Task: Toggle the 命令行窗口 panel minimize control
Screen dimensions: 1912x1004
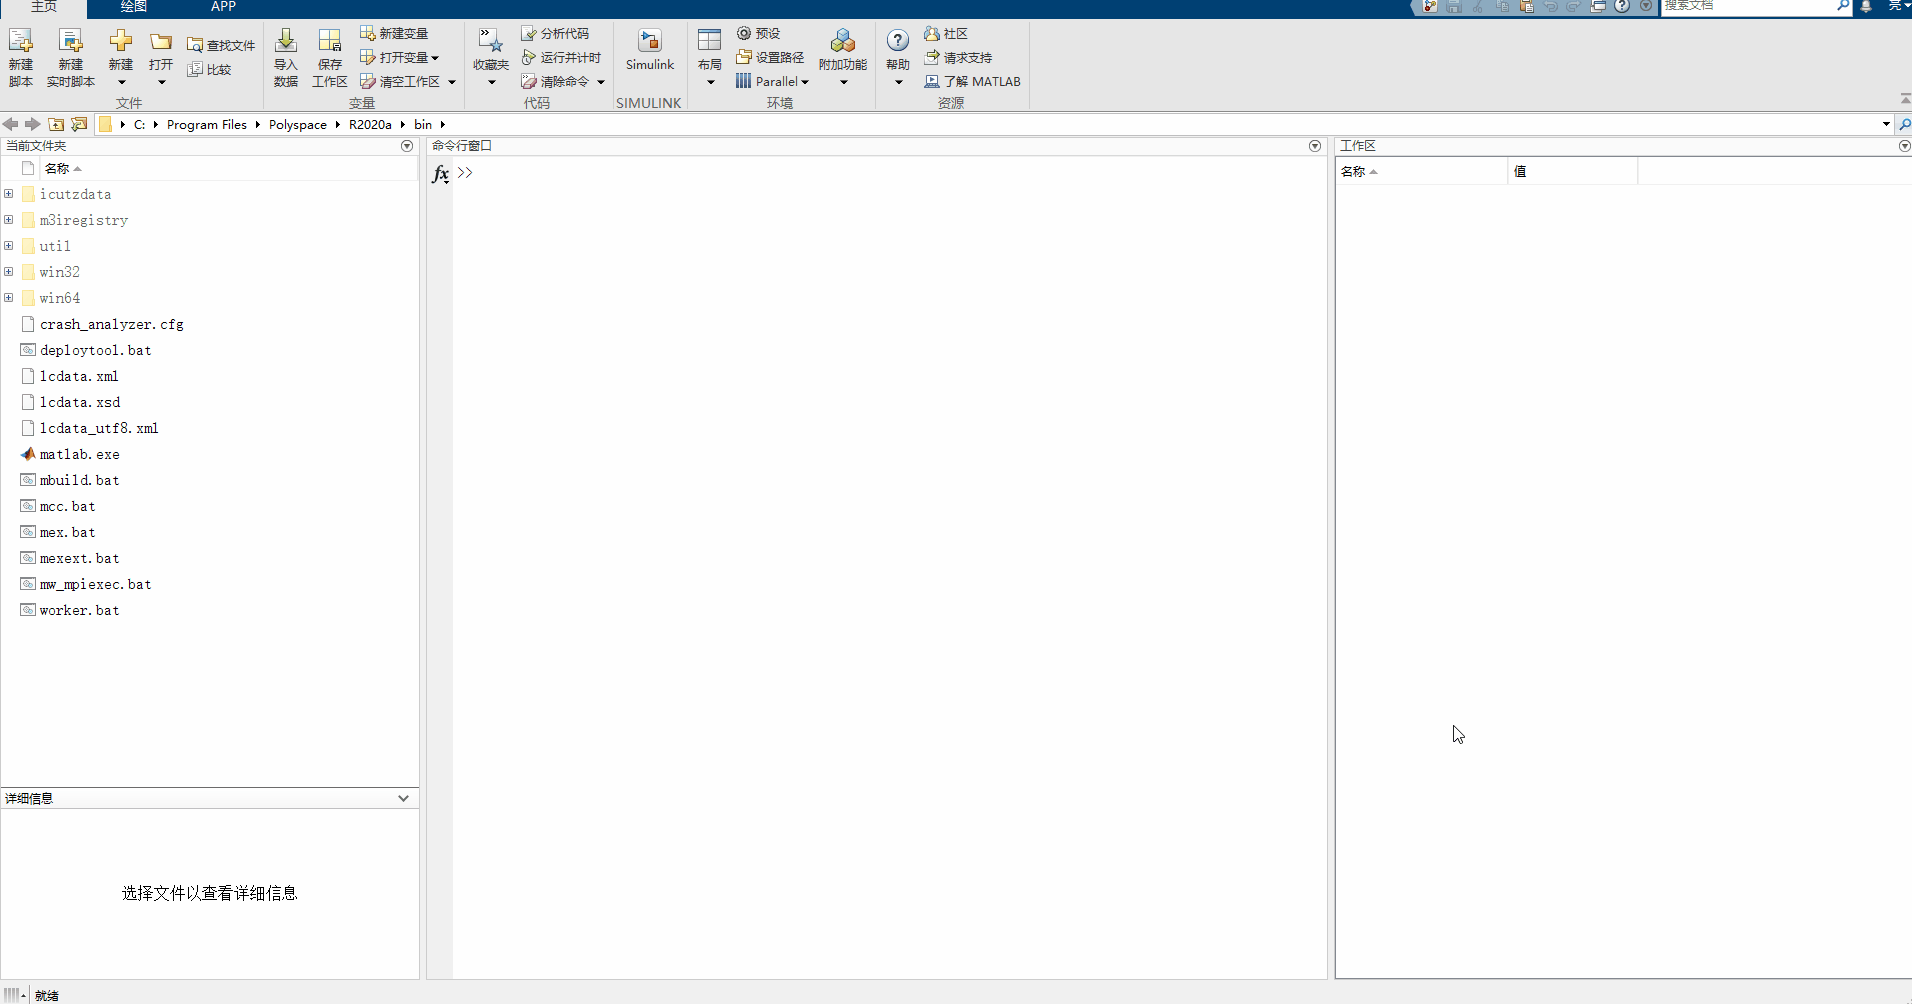Action: click(1314, 146)
